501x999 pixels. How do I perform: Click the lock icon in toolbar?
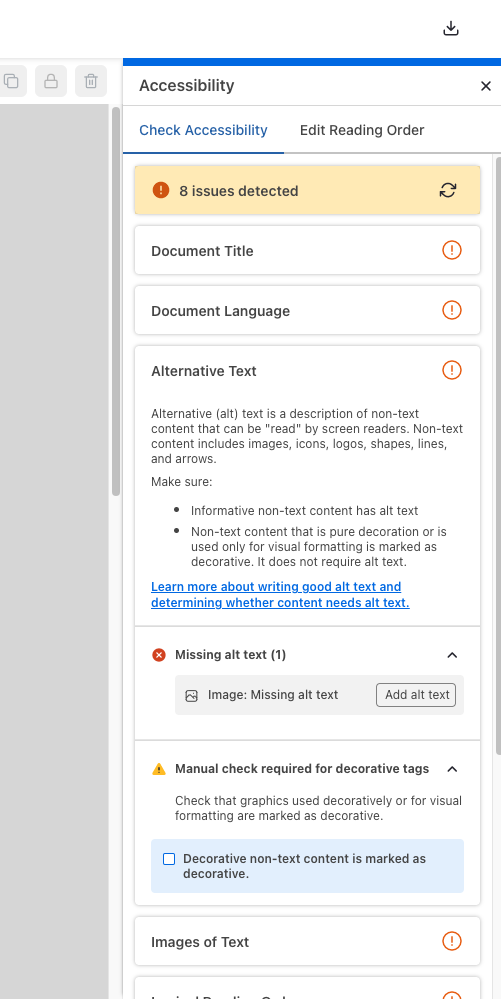coord(51,81)
